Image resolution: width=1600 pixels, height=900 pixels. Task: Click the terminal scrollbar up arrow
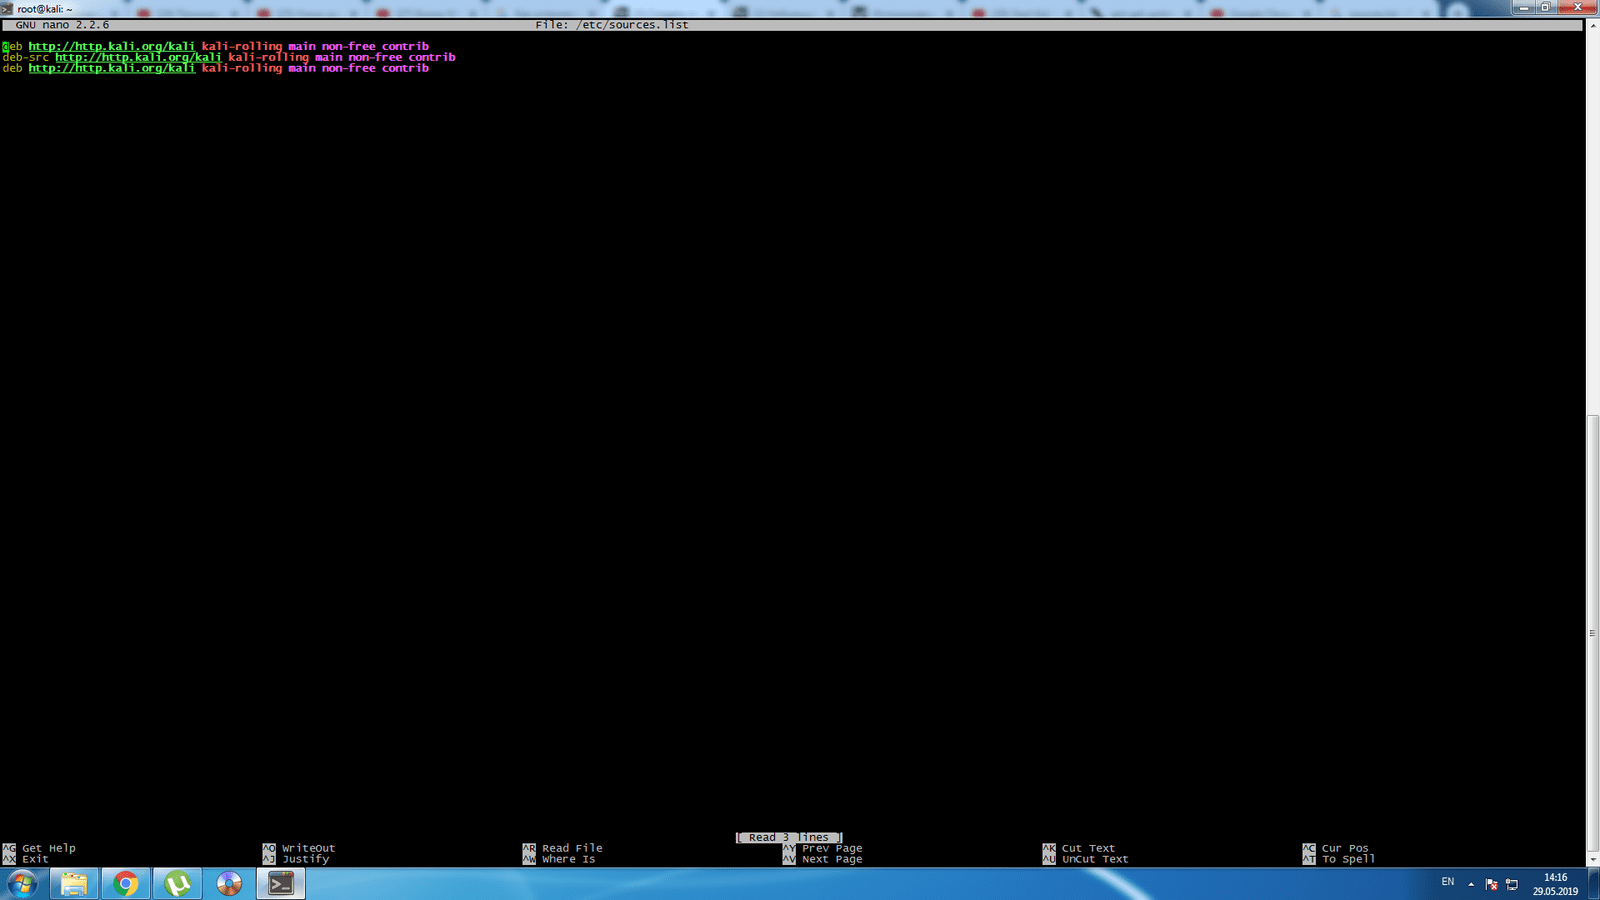pos(1593,24)
